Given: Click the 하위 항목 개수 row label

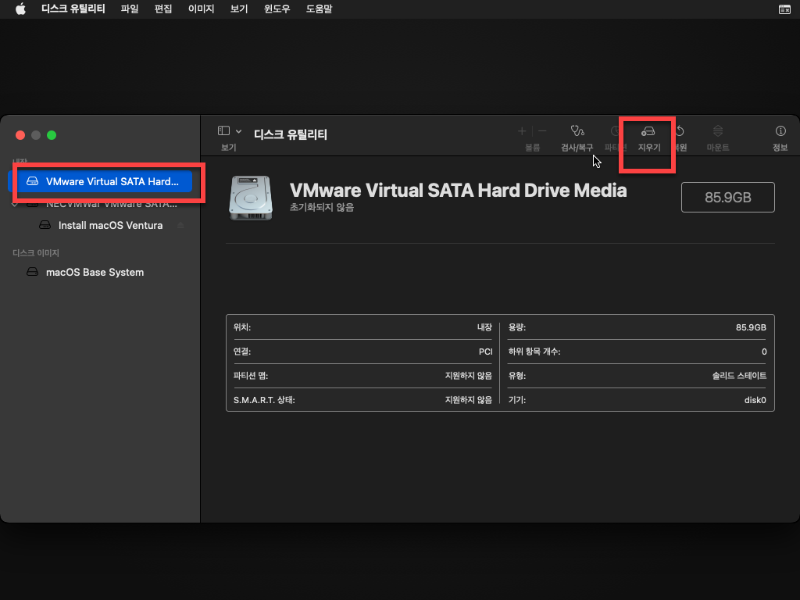Looking at the screenshot, I should pyautogui.click(x=534, y=352).
